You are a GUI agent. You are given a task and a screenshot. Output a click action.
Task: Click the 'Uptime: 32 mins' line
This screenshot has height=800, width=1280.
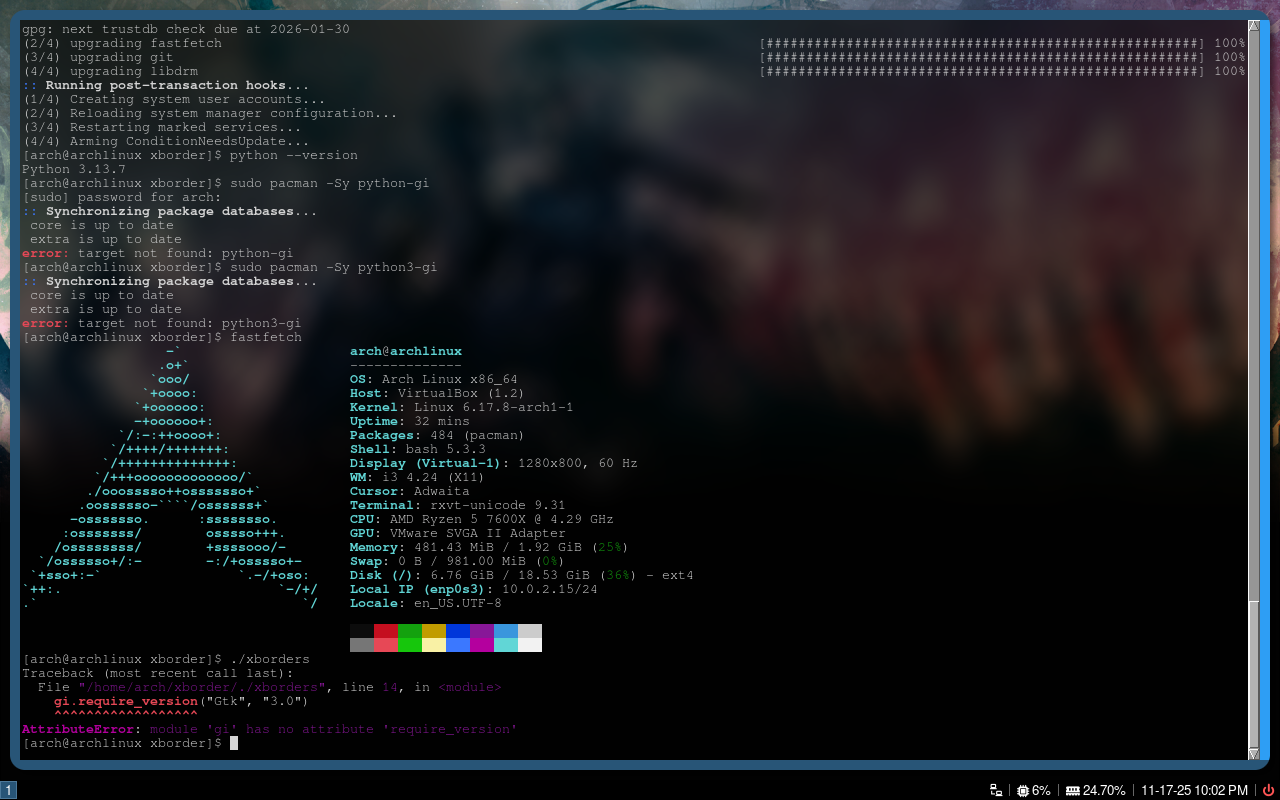(410, 421)
